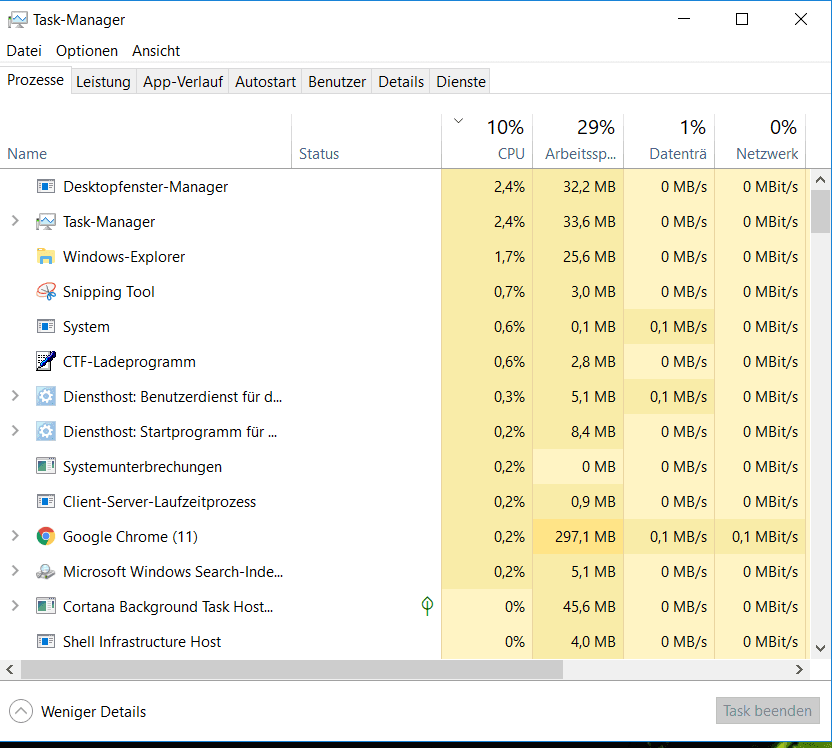Click the 0,7% CPU value for Snipping Tool

[x=509, y=292]
